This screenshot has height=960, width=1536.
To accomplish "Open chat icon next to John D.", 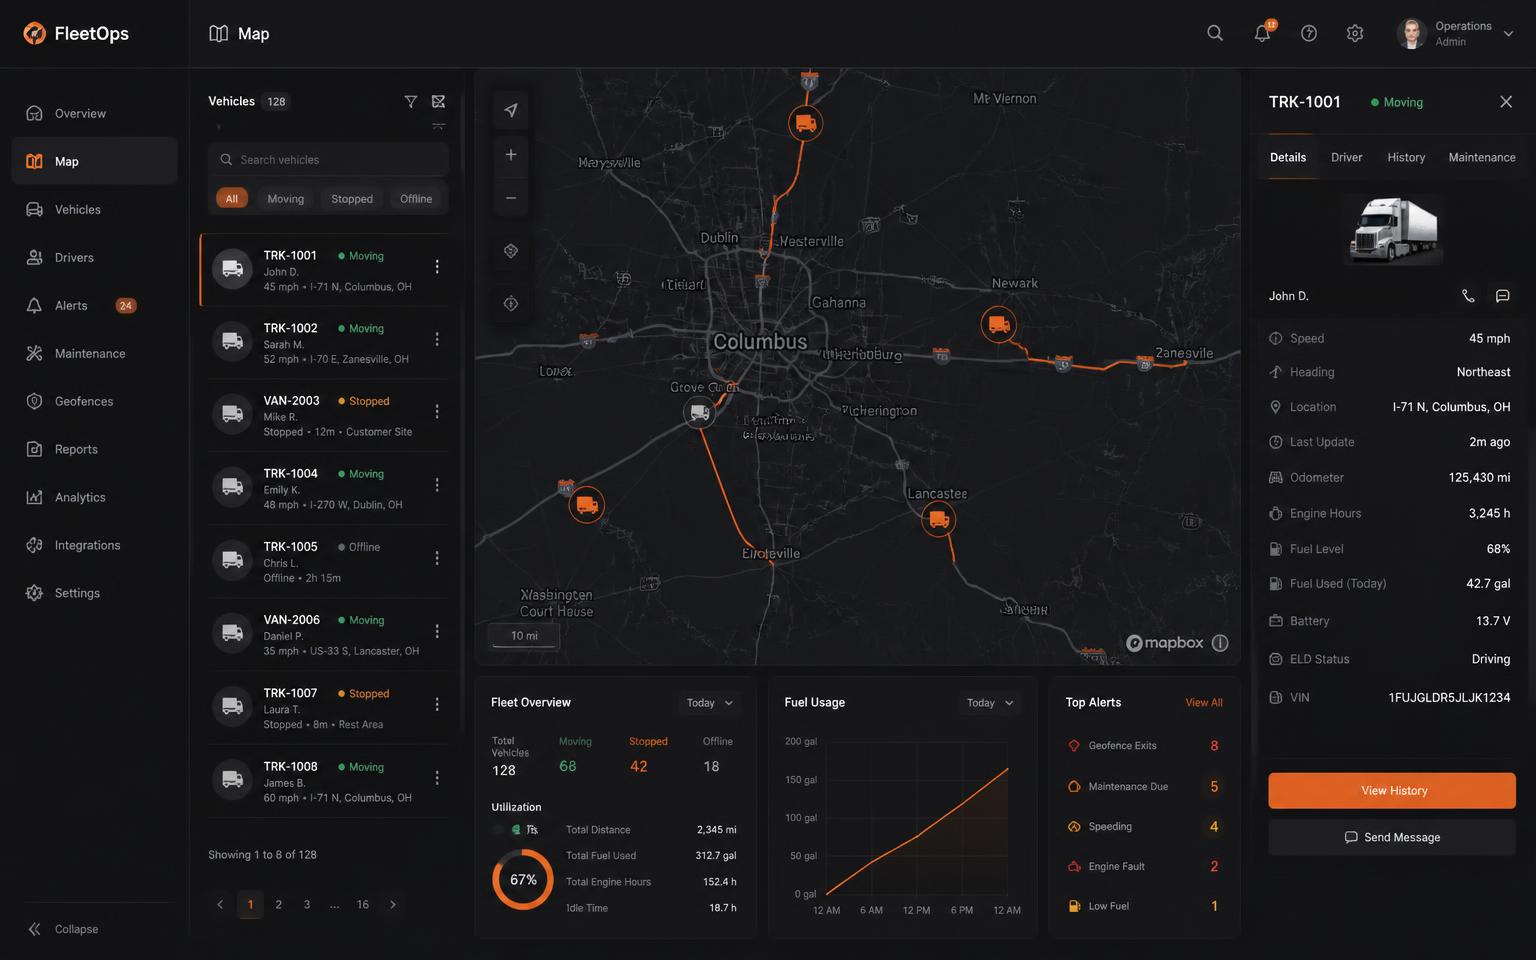I will 1502,296.
